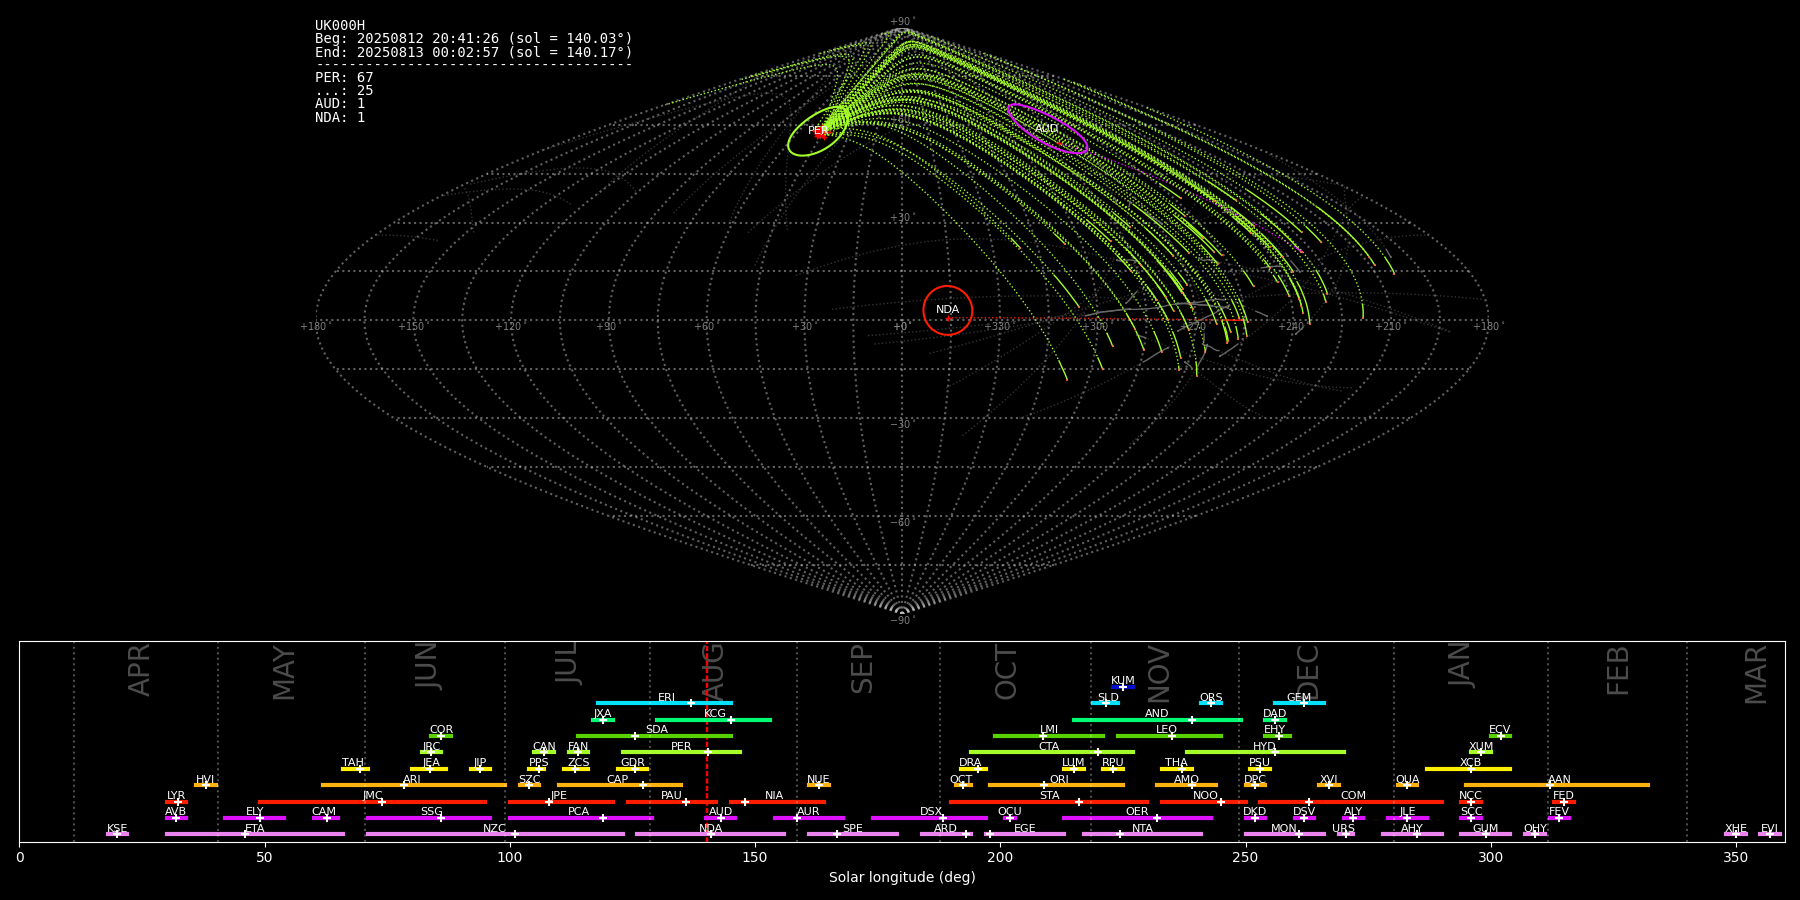
Task: Click the red NDA radiant circle on sky map
Action: coord(948,310)
